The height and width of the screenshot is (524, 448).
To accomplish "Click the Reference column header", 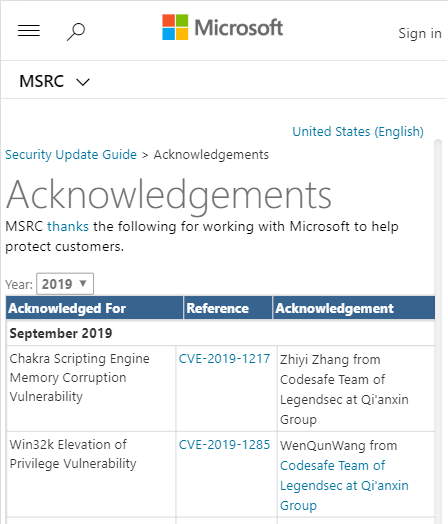I will pos(228,308).
